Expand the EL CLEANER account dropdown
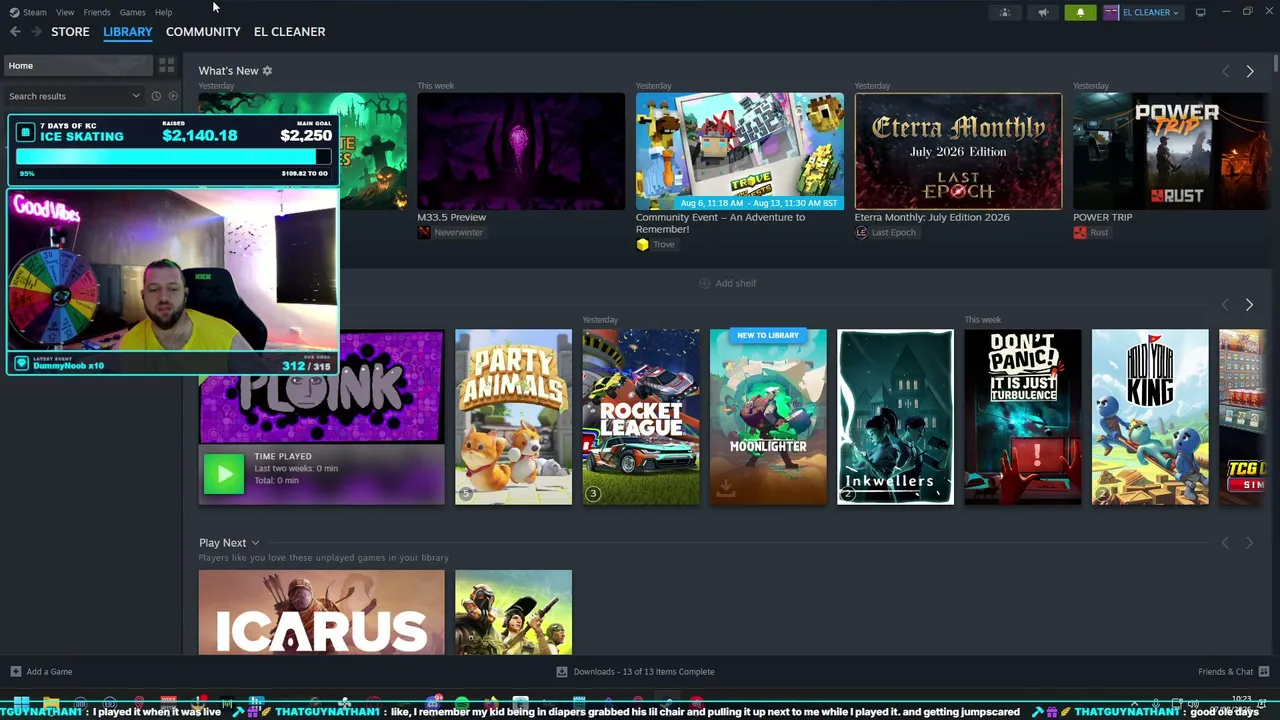 (1176, 12)
